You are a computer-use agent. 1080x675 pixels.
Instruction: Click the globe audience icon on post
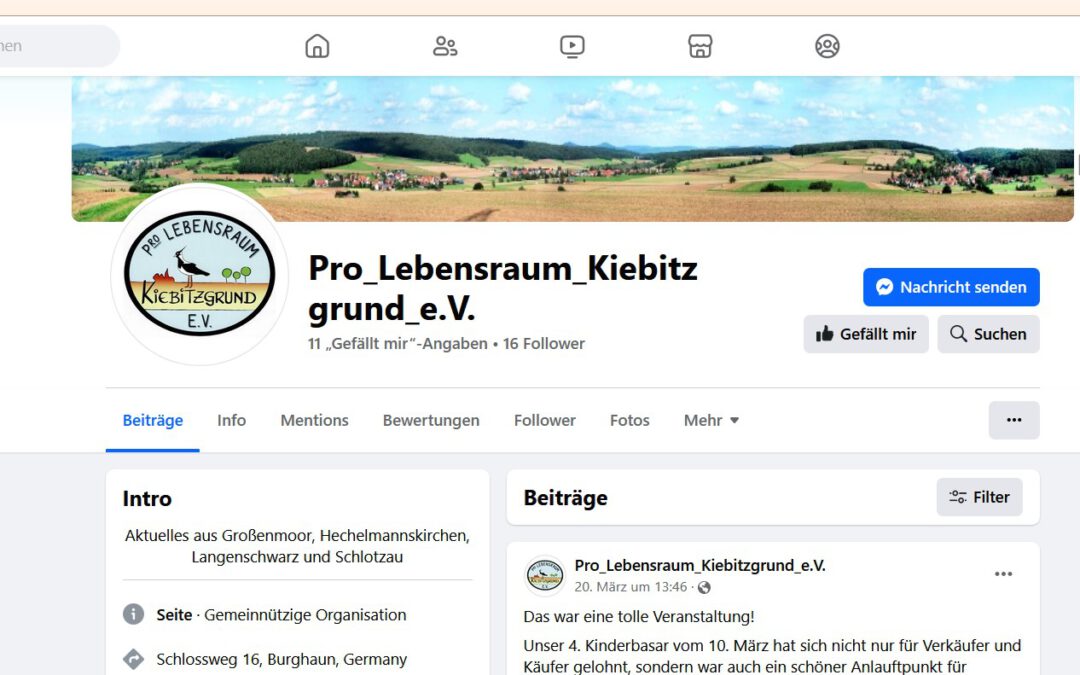704,588
